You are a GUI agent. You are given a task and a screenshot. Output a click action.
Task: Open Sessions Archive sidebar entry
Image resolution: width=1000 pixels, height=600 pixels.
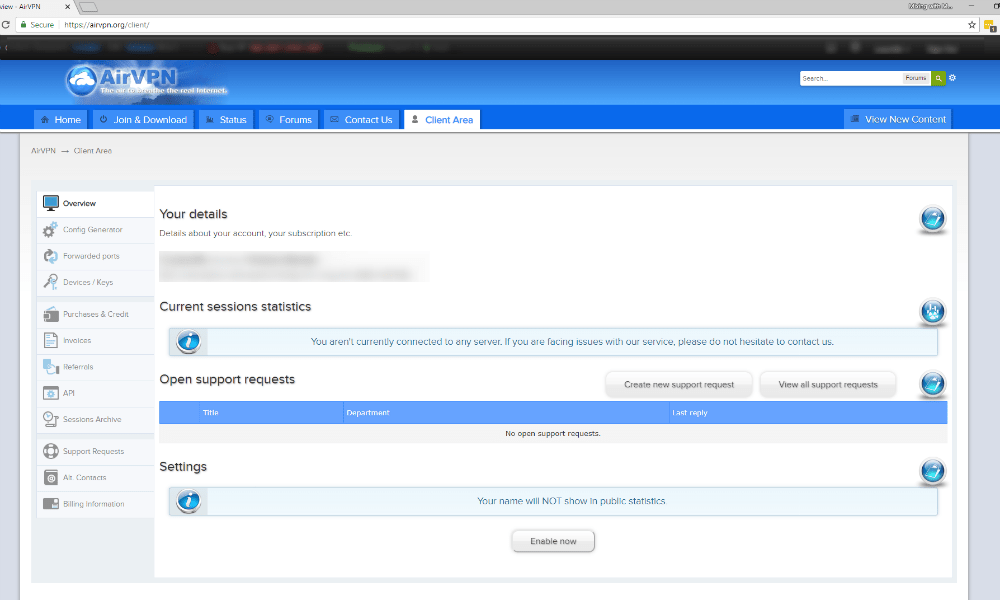[x=96, y=419]
